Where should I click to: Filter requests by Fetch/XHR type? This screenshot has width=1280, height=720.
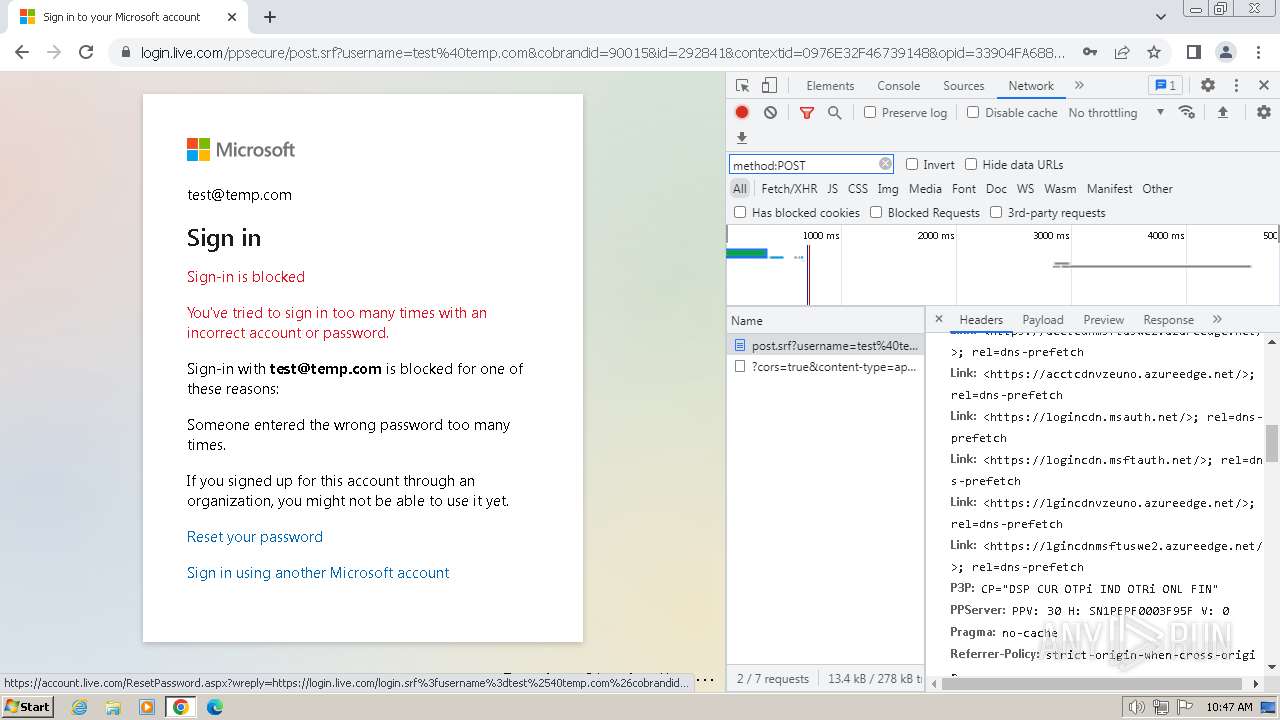[x=789, y=189]
